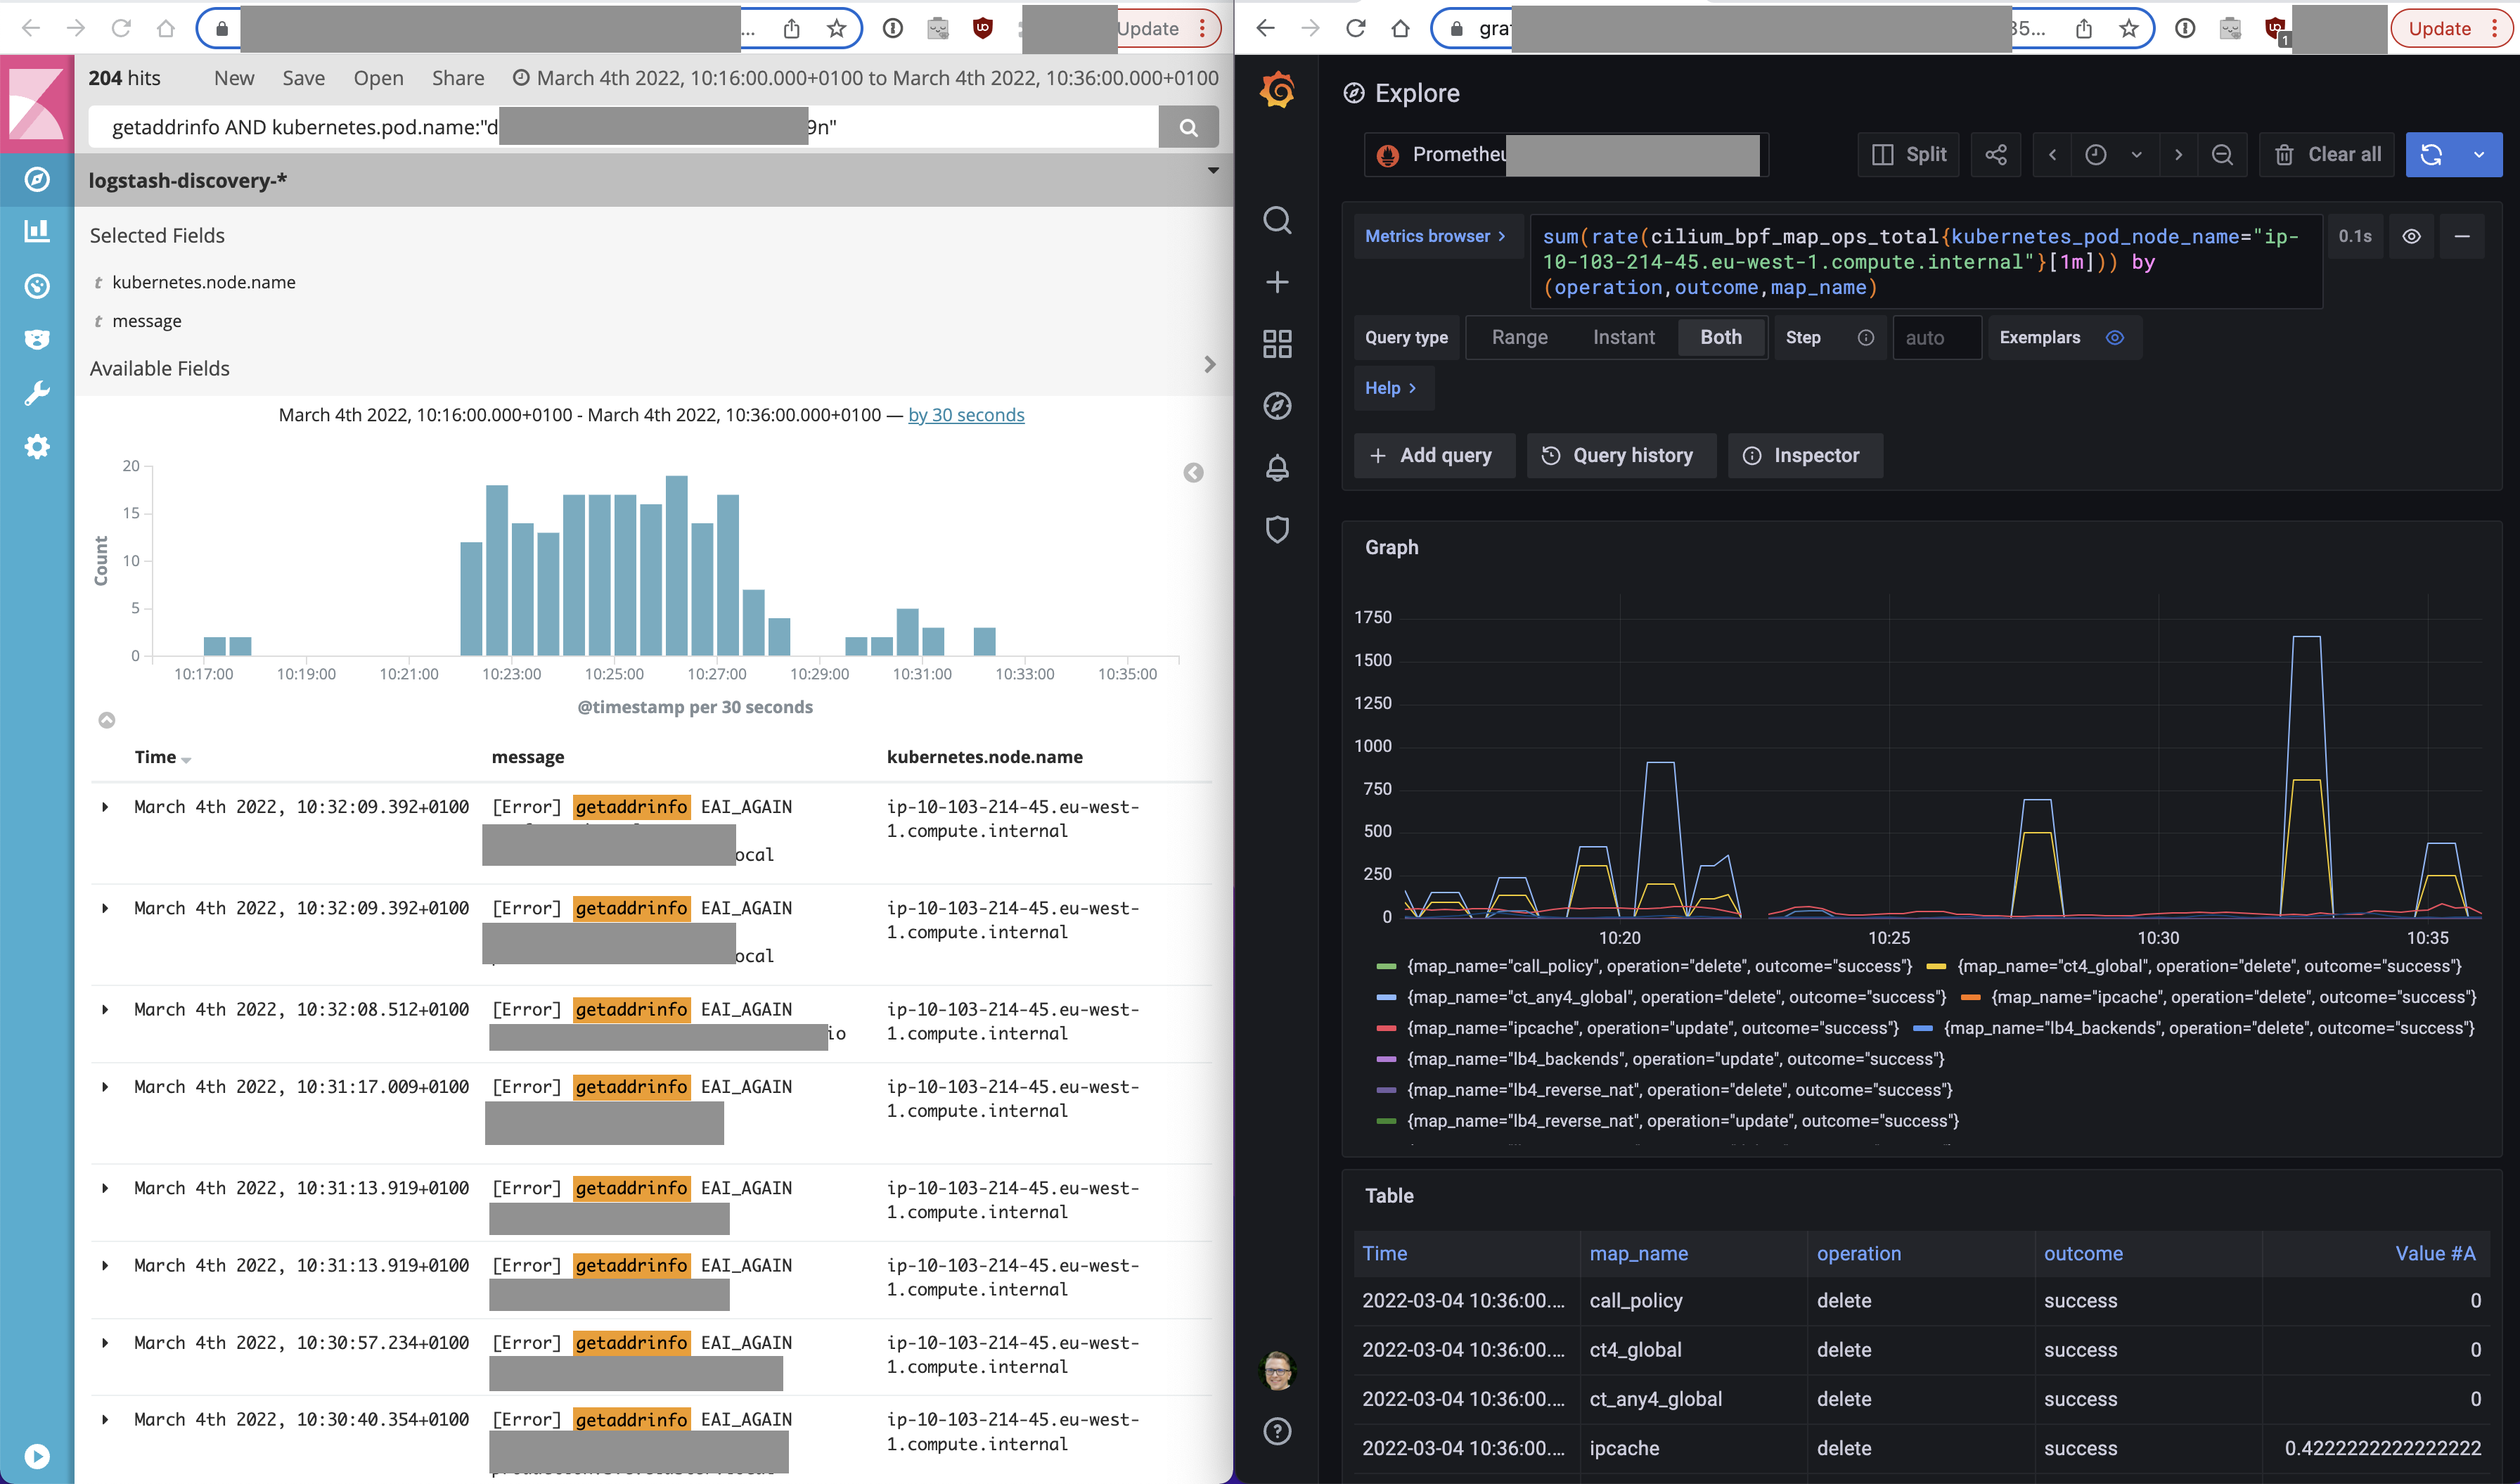This screenshot has width=2520, height=1484.
Task: Toggle Exemplars eye in Grafana query
Action: click(x=2114, y=338)
